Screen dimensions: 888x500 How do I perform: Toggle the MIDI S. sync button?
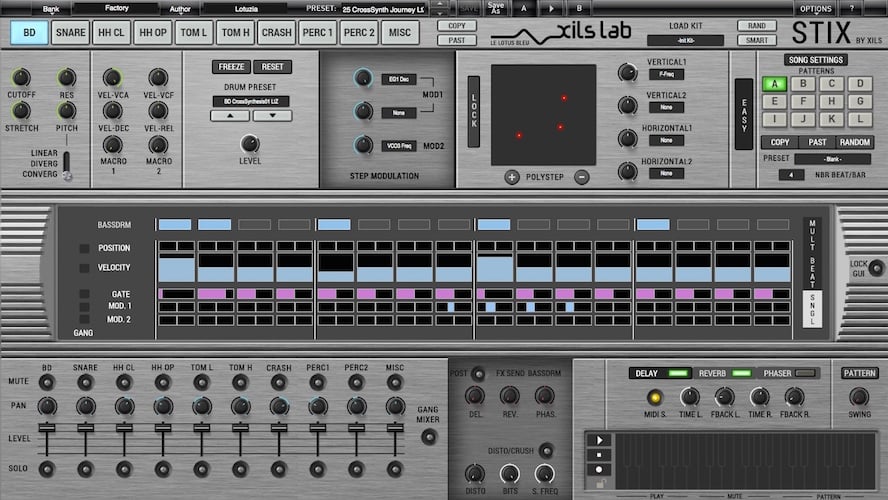click(x=654, y=398)
